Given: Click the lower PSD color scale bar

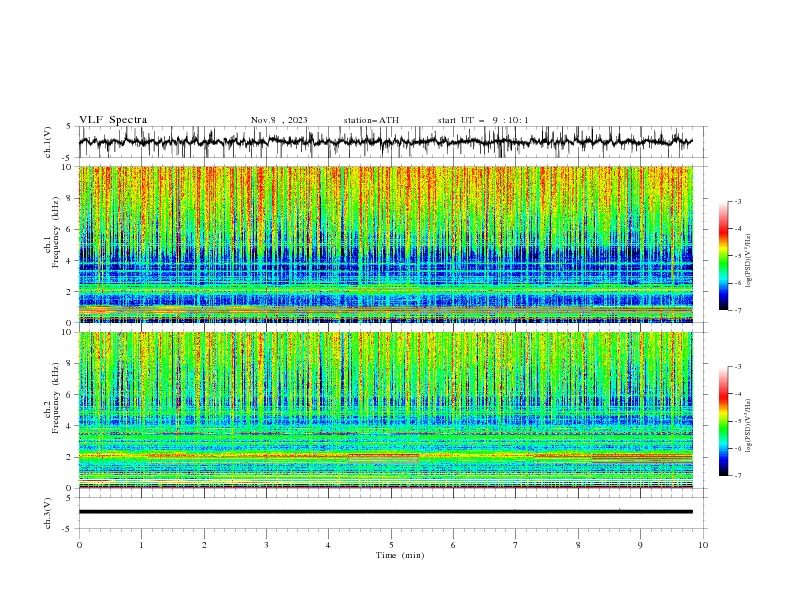Looking at the screenshot, I should (723, 421).
